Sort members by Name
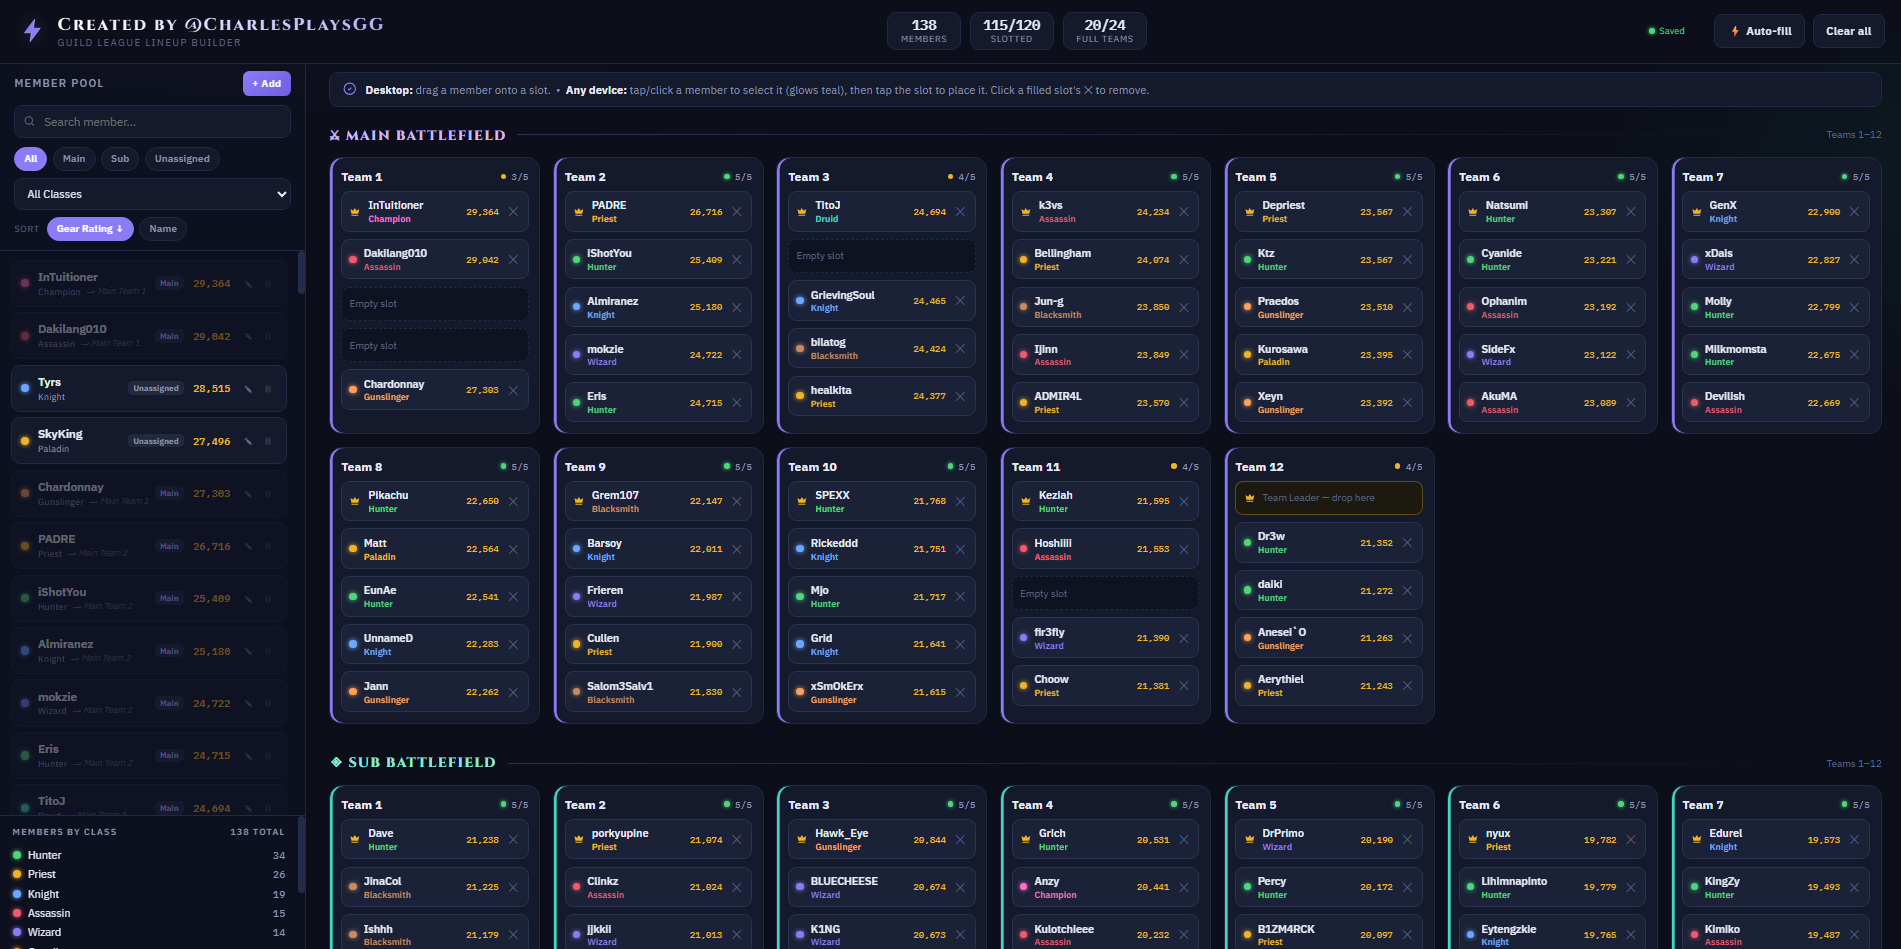1901x949 pixels. point(163,229)
